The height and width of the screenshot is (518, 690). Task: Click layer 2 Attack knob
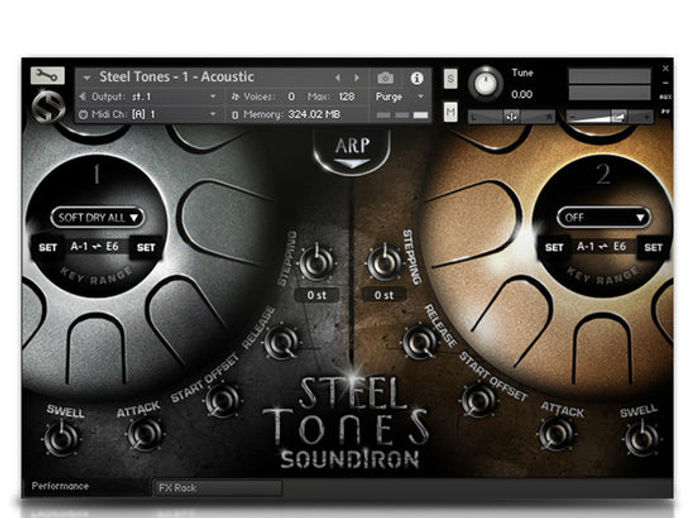click(x=556, y=434)
